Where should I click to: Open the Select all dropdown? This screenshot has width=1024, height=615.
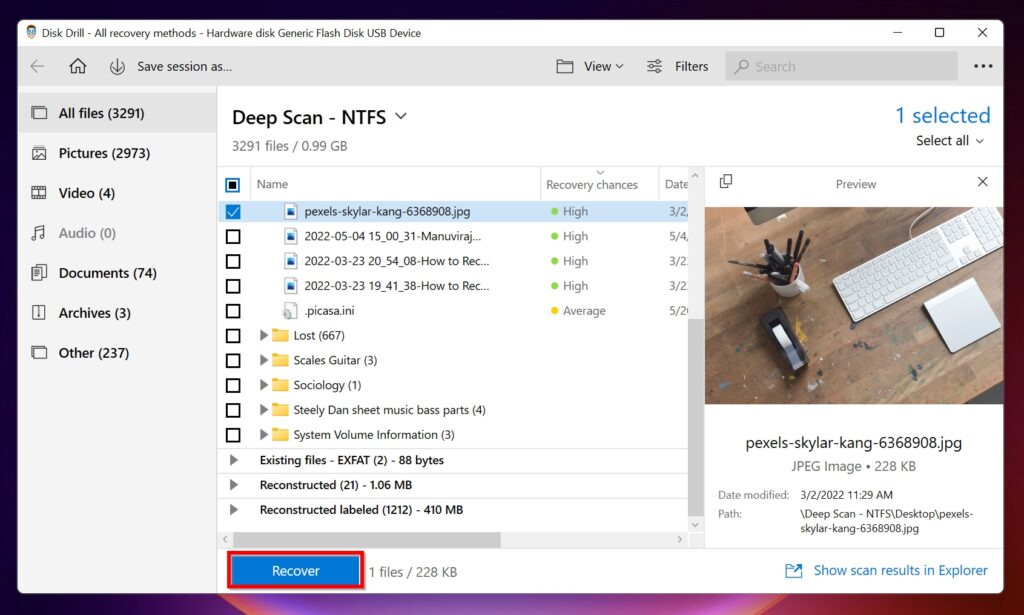tap(948, 140)
